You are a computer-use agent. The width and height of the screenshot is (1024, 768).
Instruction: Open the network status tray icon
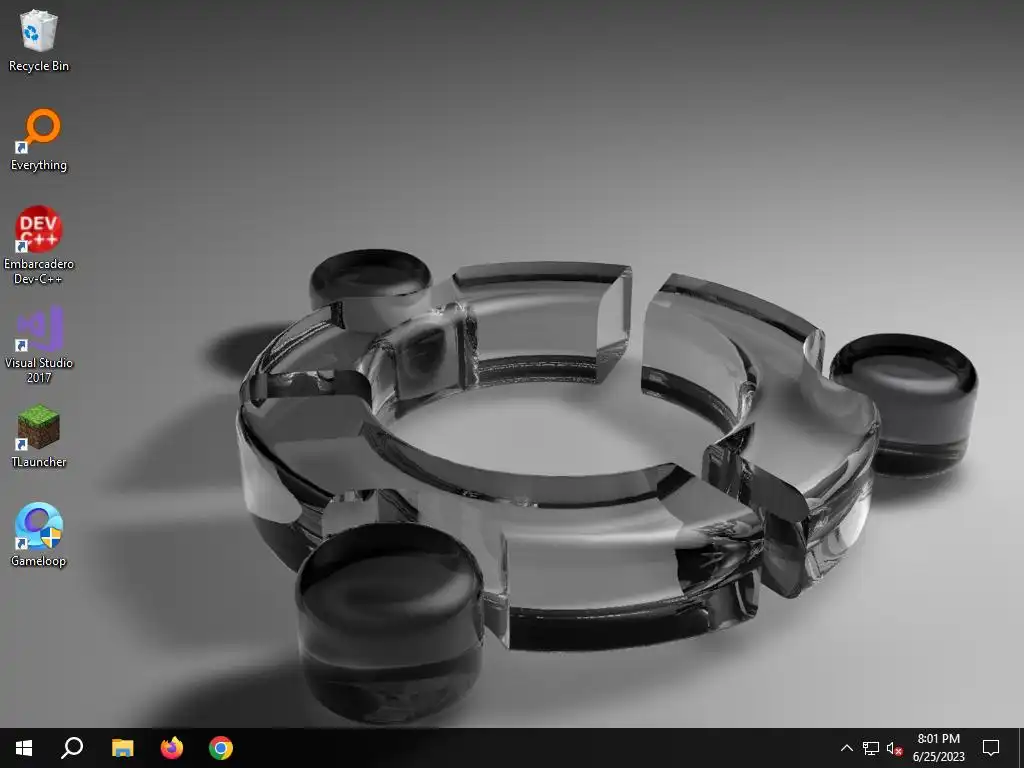pyautogui.click(x=871, y=748)
